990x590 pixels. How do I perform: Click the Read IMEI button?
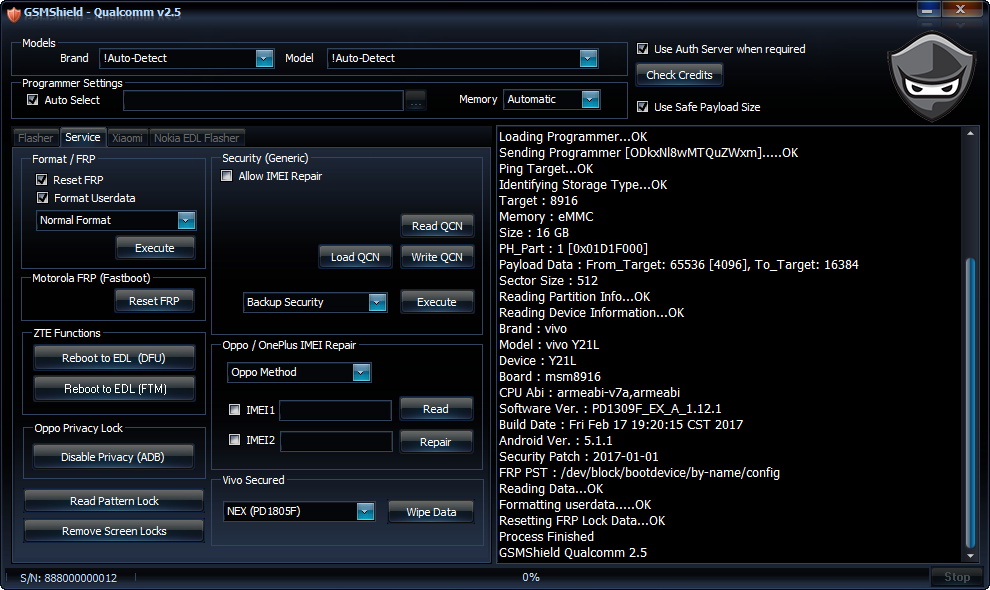[x=436, y=409]
